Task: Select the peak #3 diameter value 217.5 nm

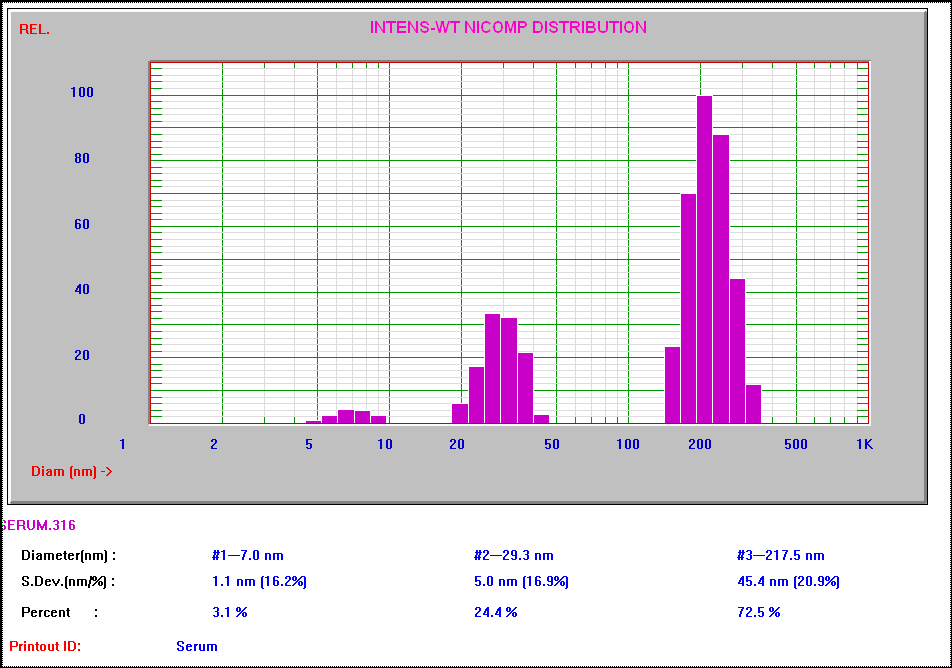Action: click(x=781, y=555)
